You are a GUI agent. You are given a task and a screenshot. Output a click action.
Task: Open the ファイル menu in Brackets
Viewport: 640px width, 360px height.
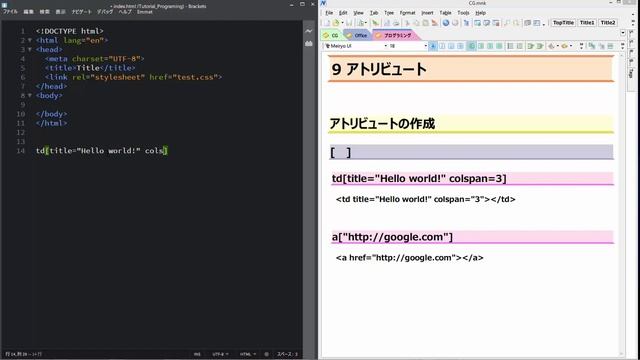pos(10,12)
